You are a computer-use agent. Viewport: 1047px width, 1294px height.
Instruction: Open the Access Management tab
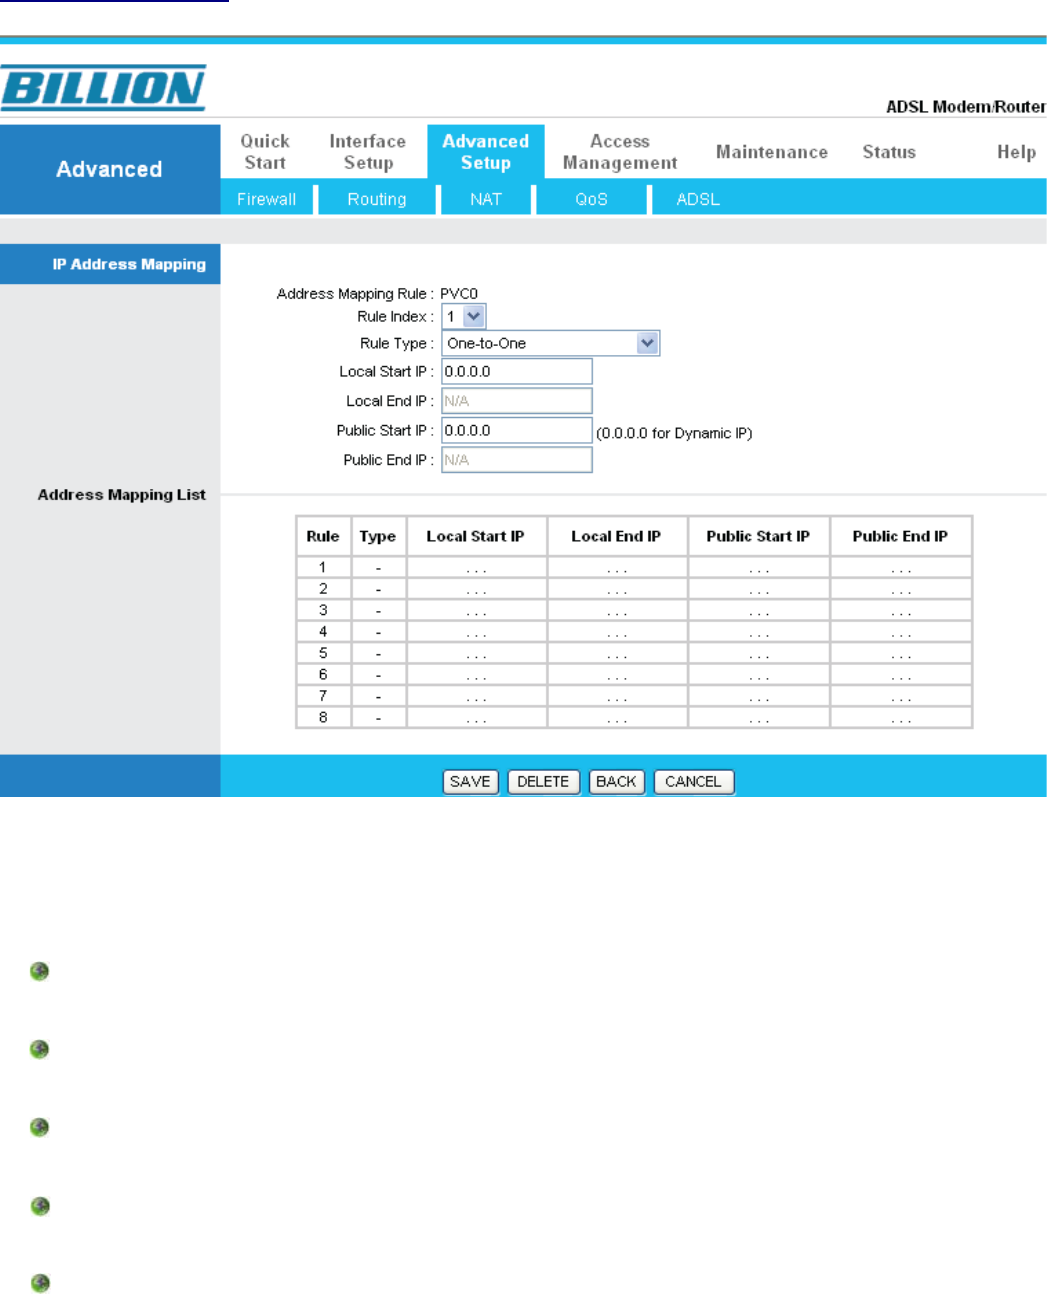[x=620, y=152]
